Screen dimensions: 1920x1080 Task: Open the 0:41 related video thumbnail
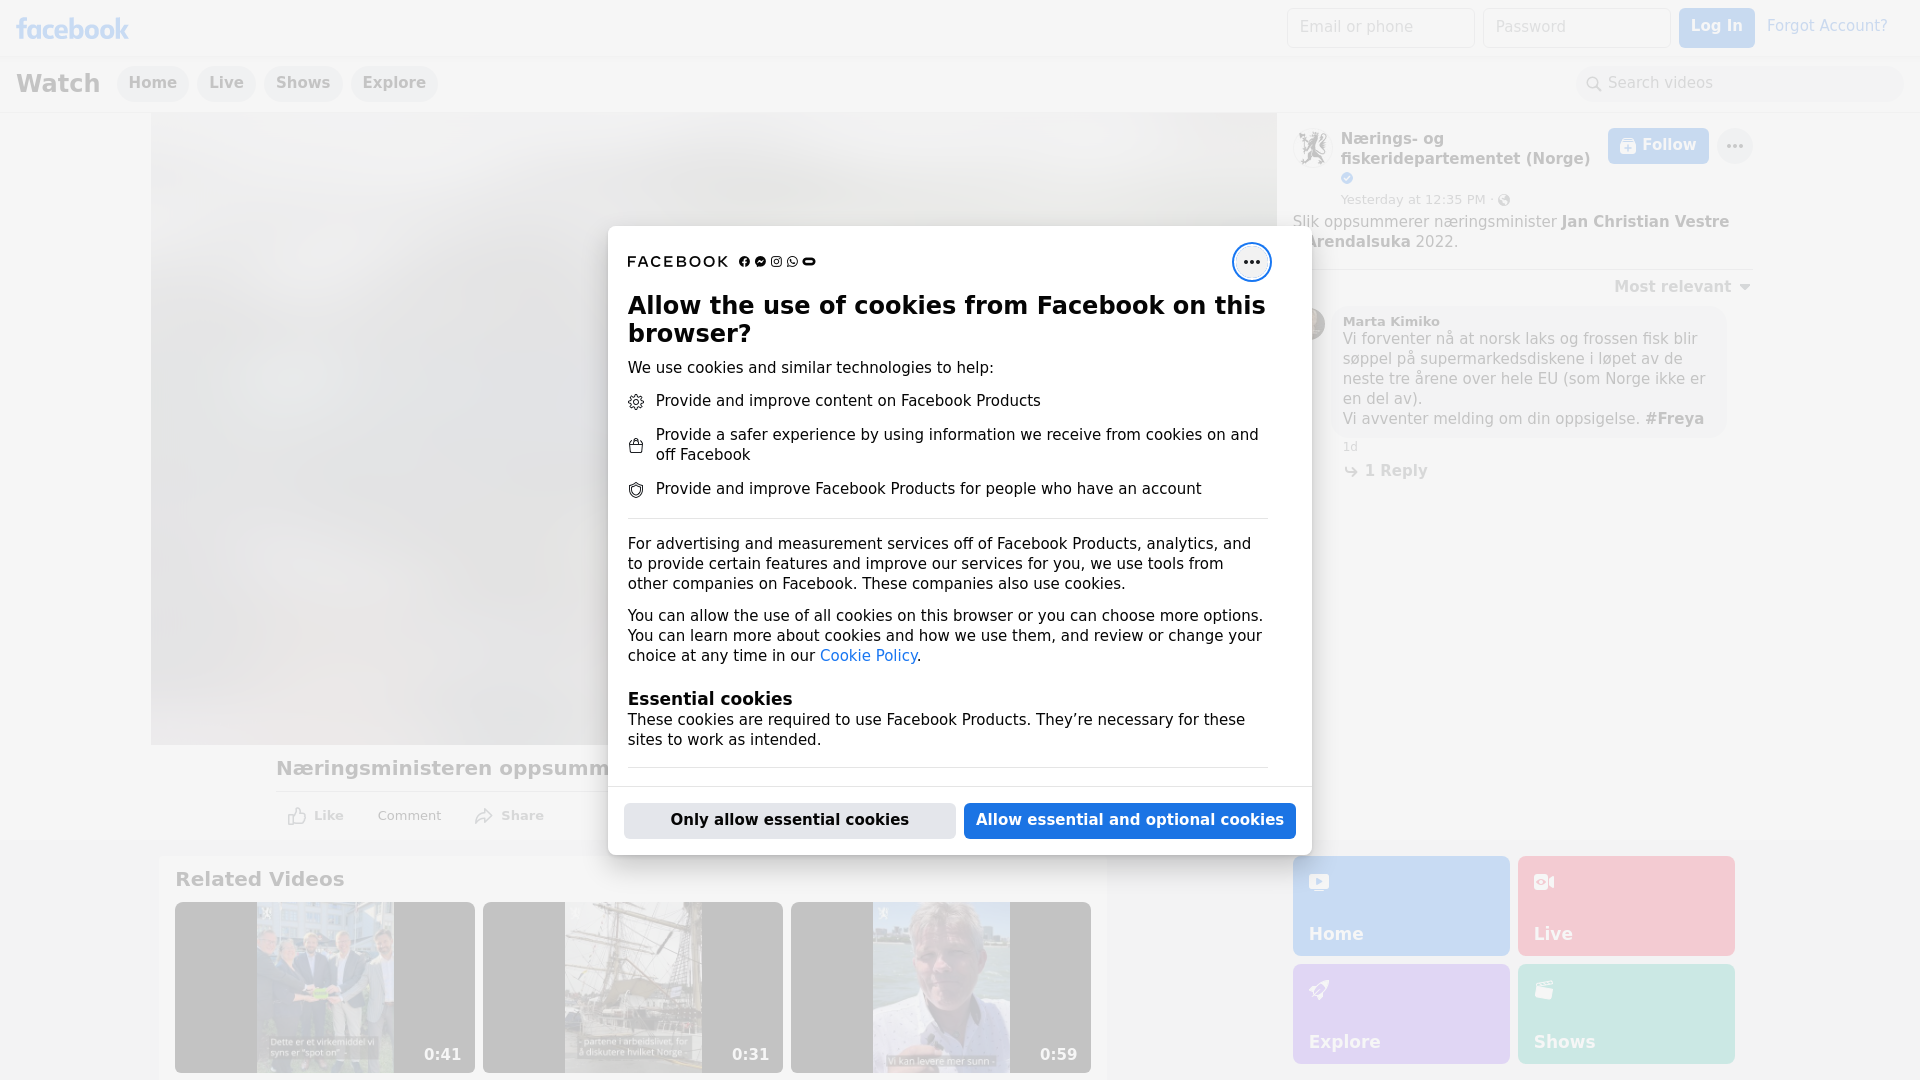pyautogui.click(x=325, y=987)
